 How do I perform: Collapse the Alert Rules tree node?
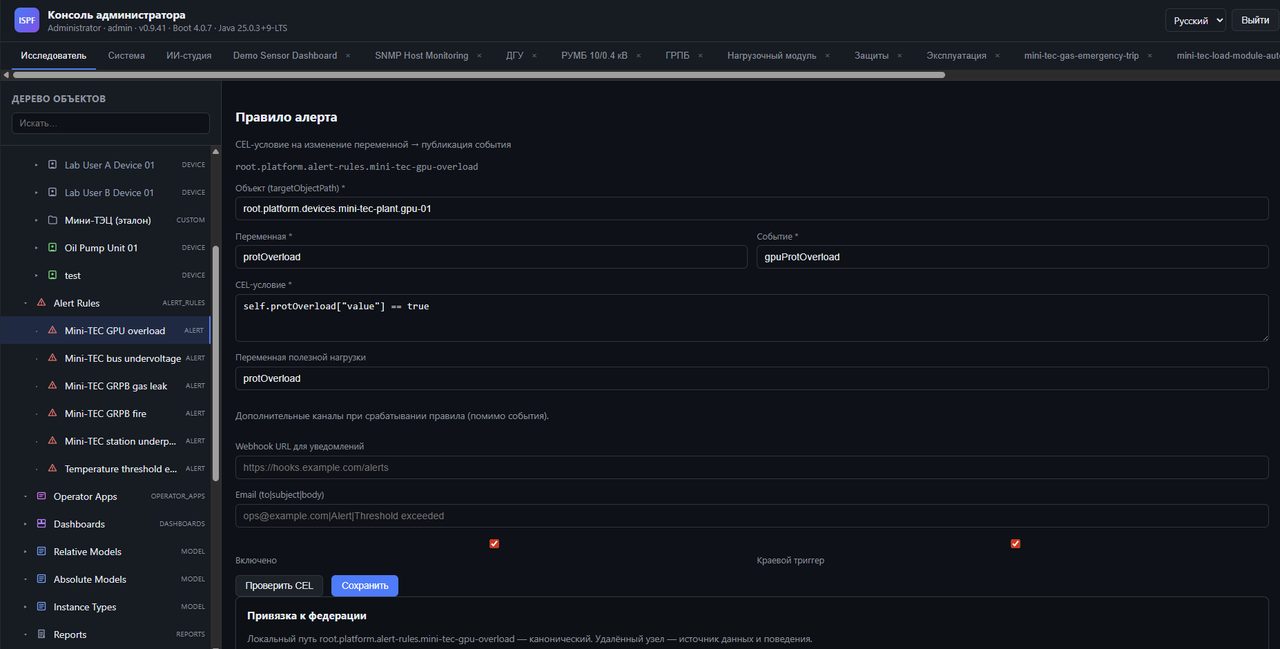tap(25, 303)
